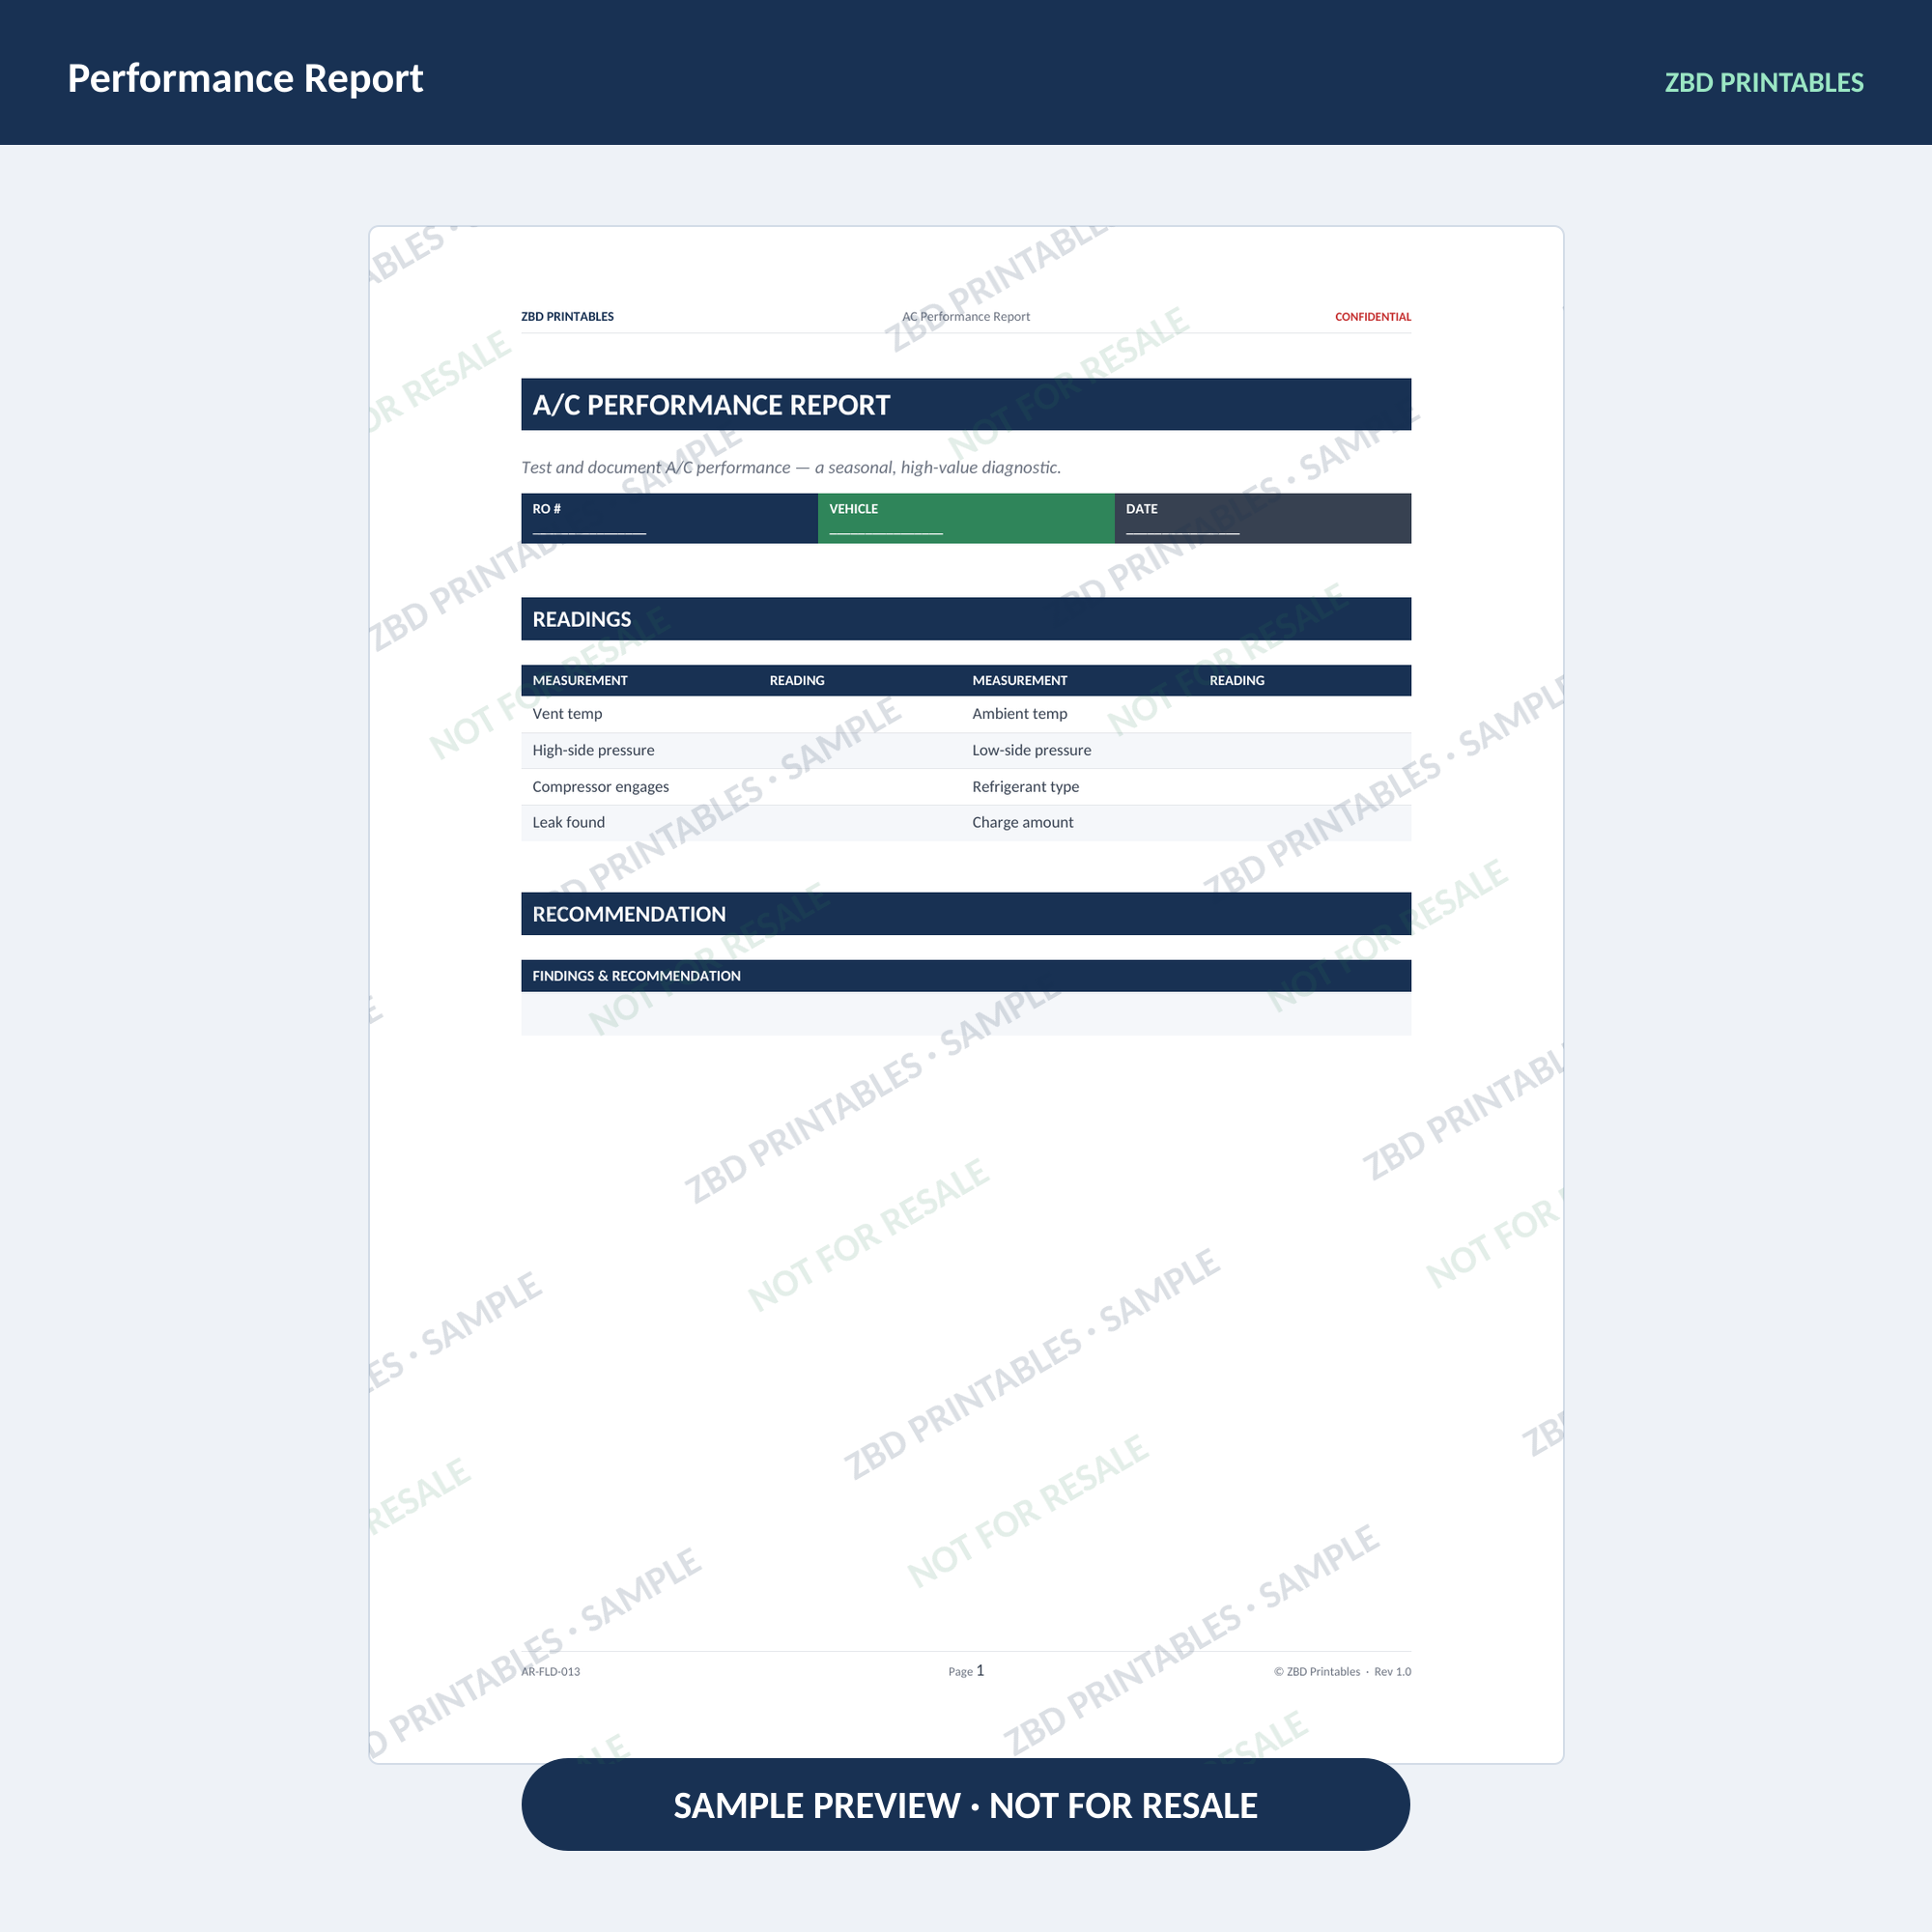1932x1932 pixels.
Task: Click the High-side pressure row label
Action: [x=593, y=750]
